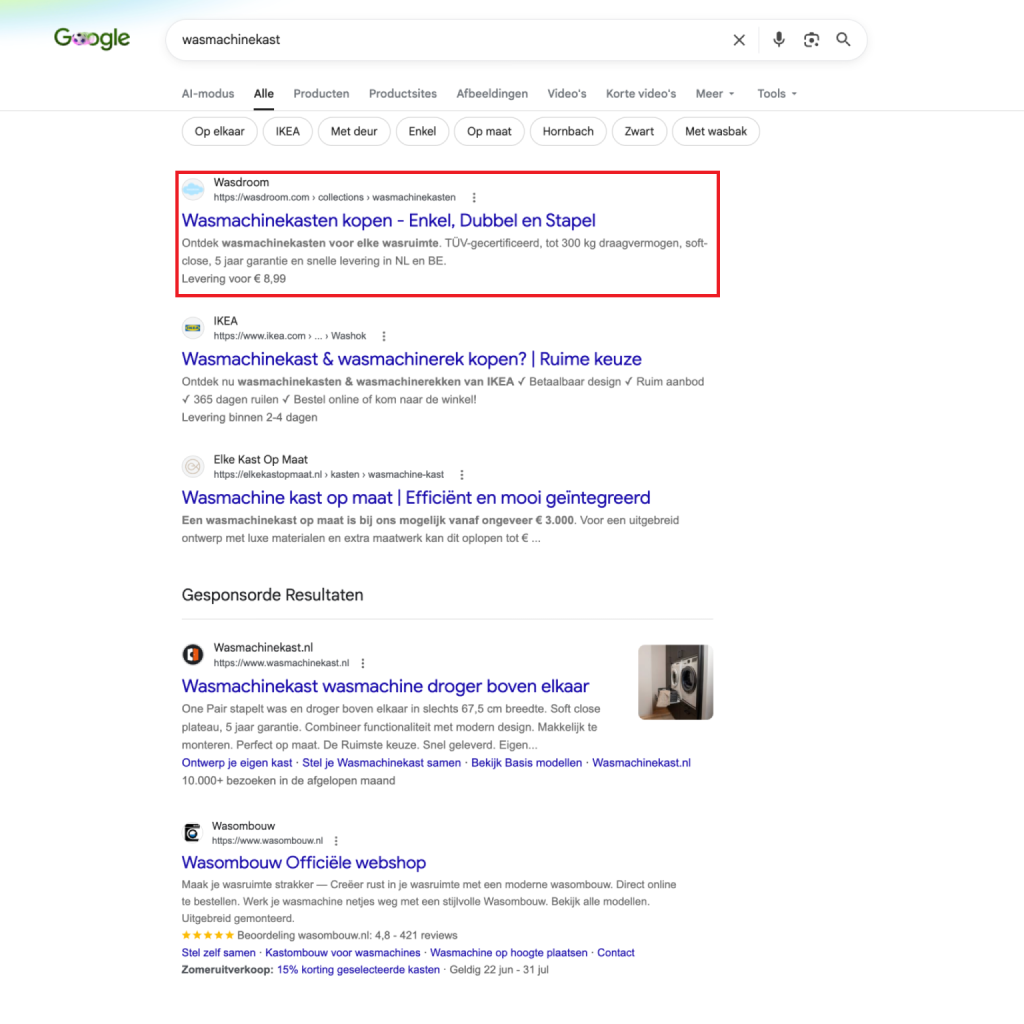1024x1024 pixels.
Task: Open the Korte video's tab
Action: point(641,93)
